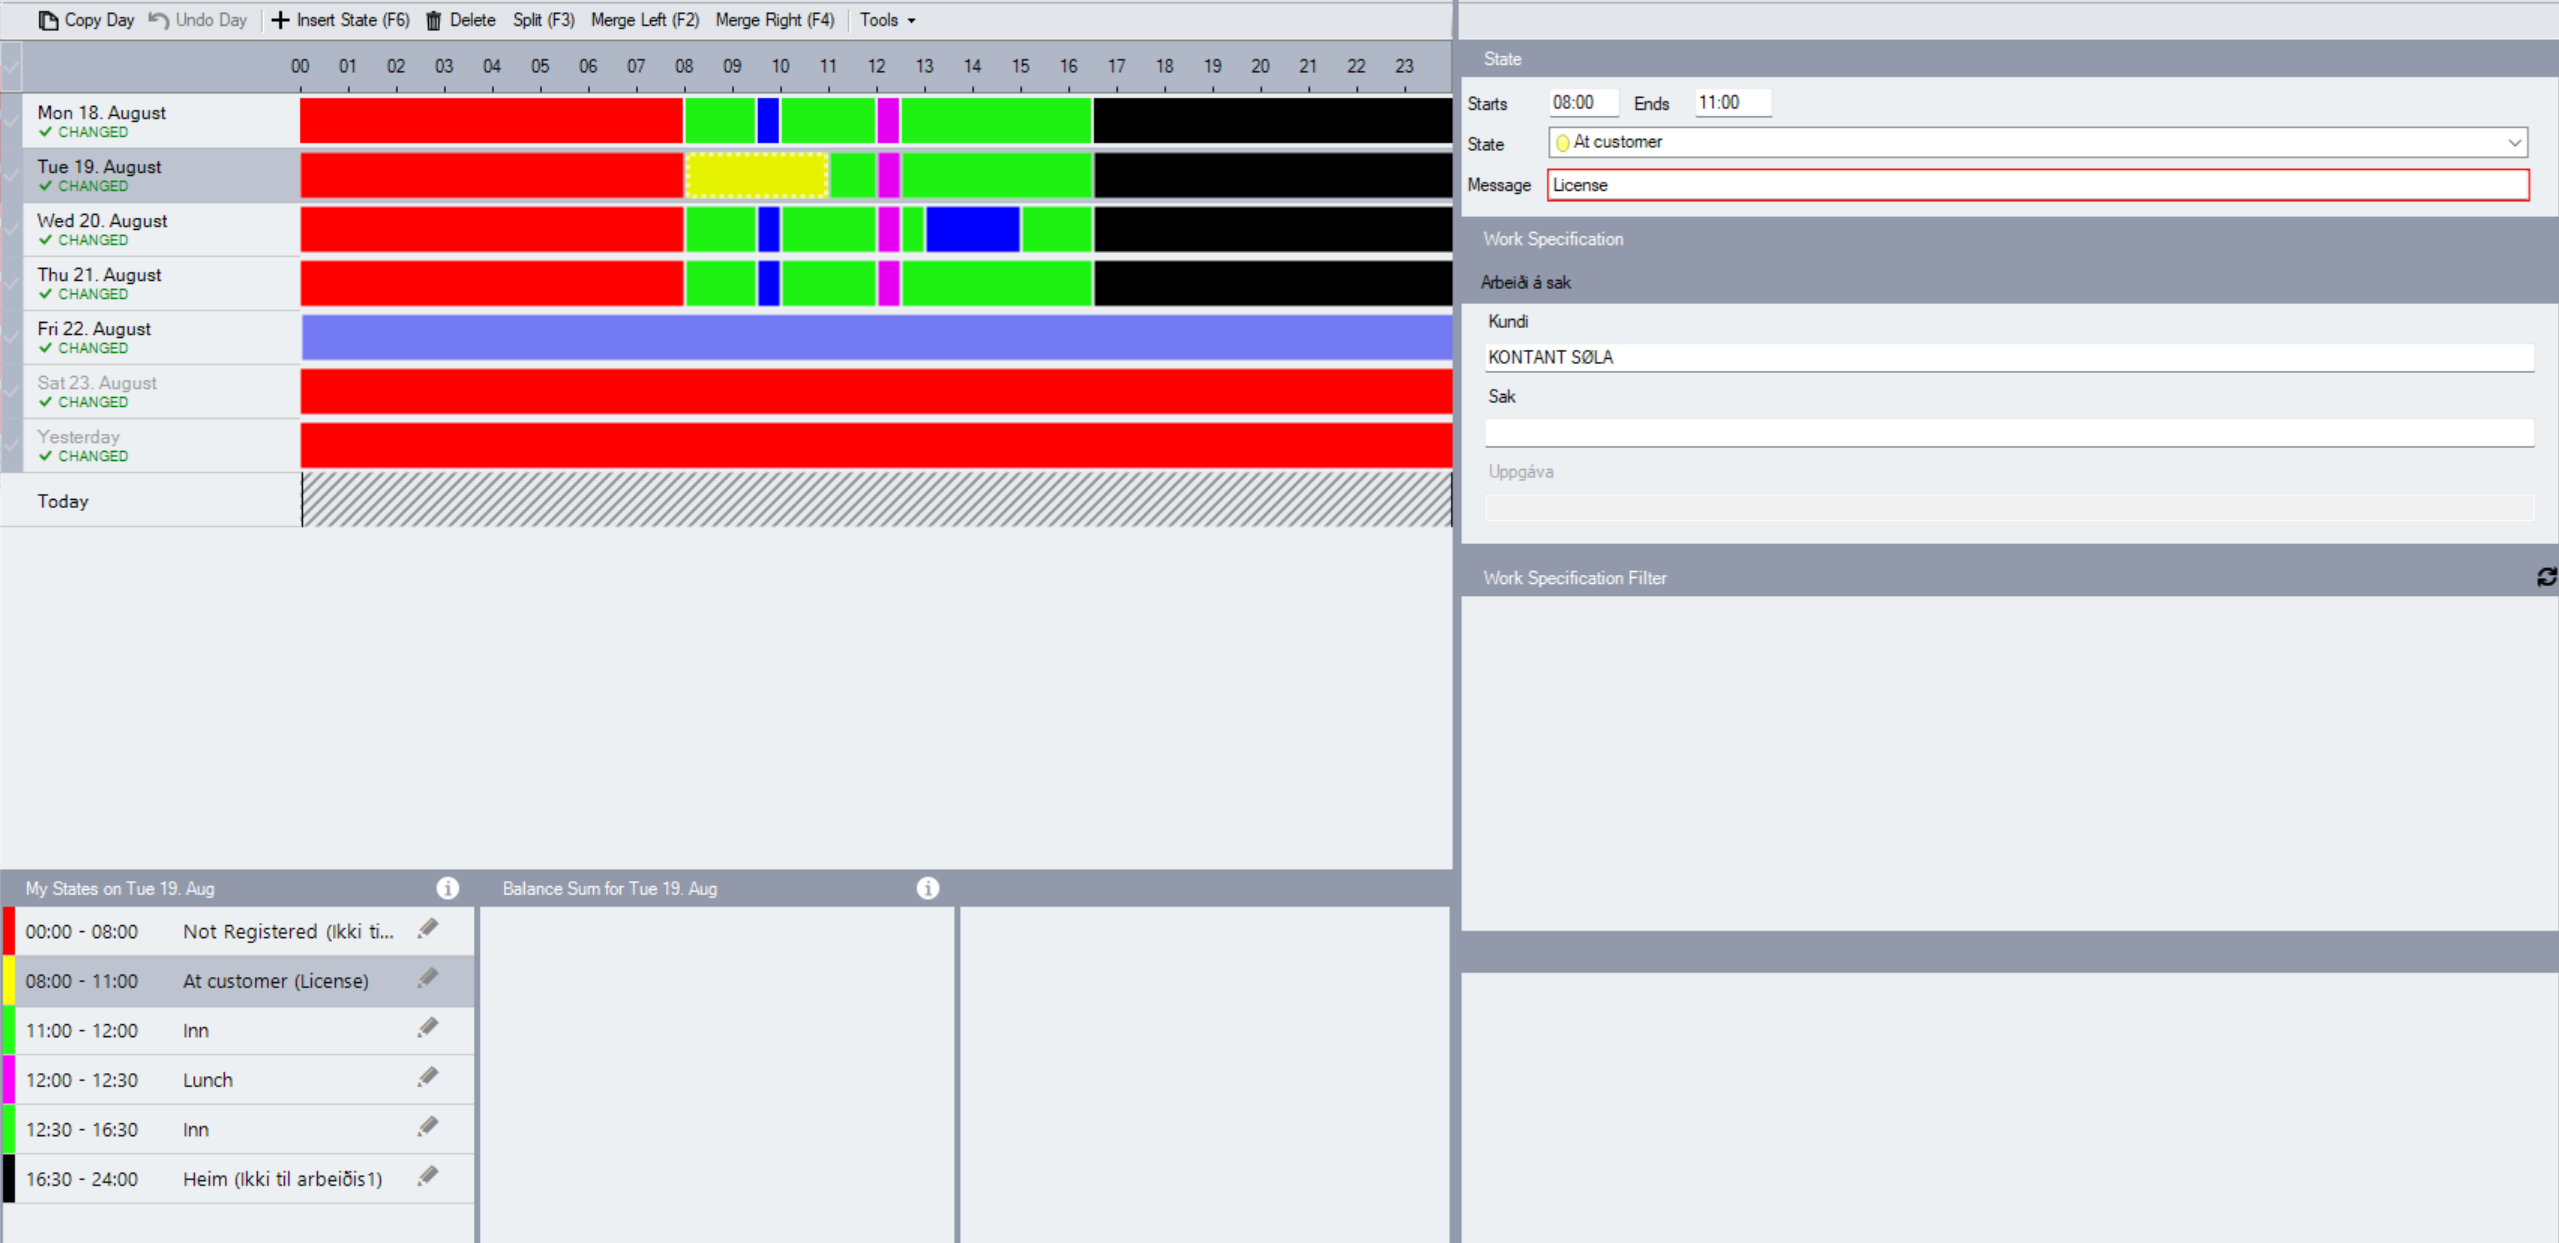
Task: Select the hatched Today timeline bar
Action: pyautogui.click(x=877, y=500)
